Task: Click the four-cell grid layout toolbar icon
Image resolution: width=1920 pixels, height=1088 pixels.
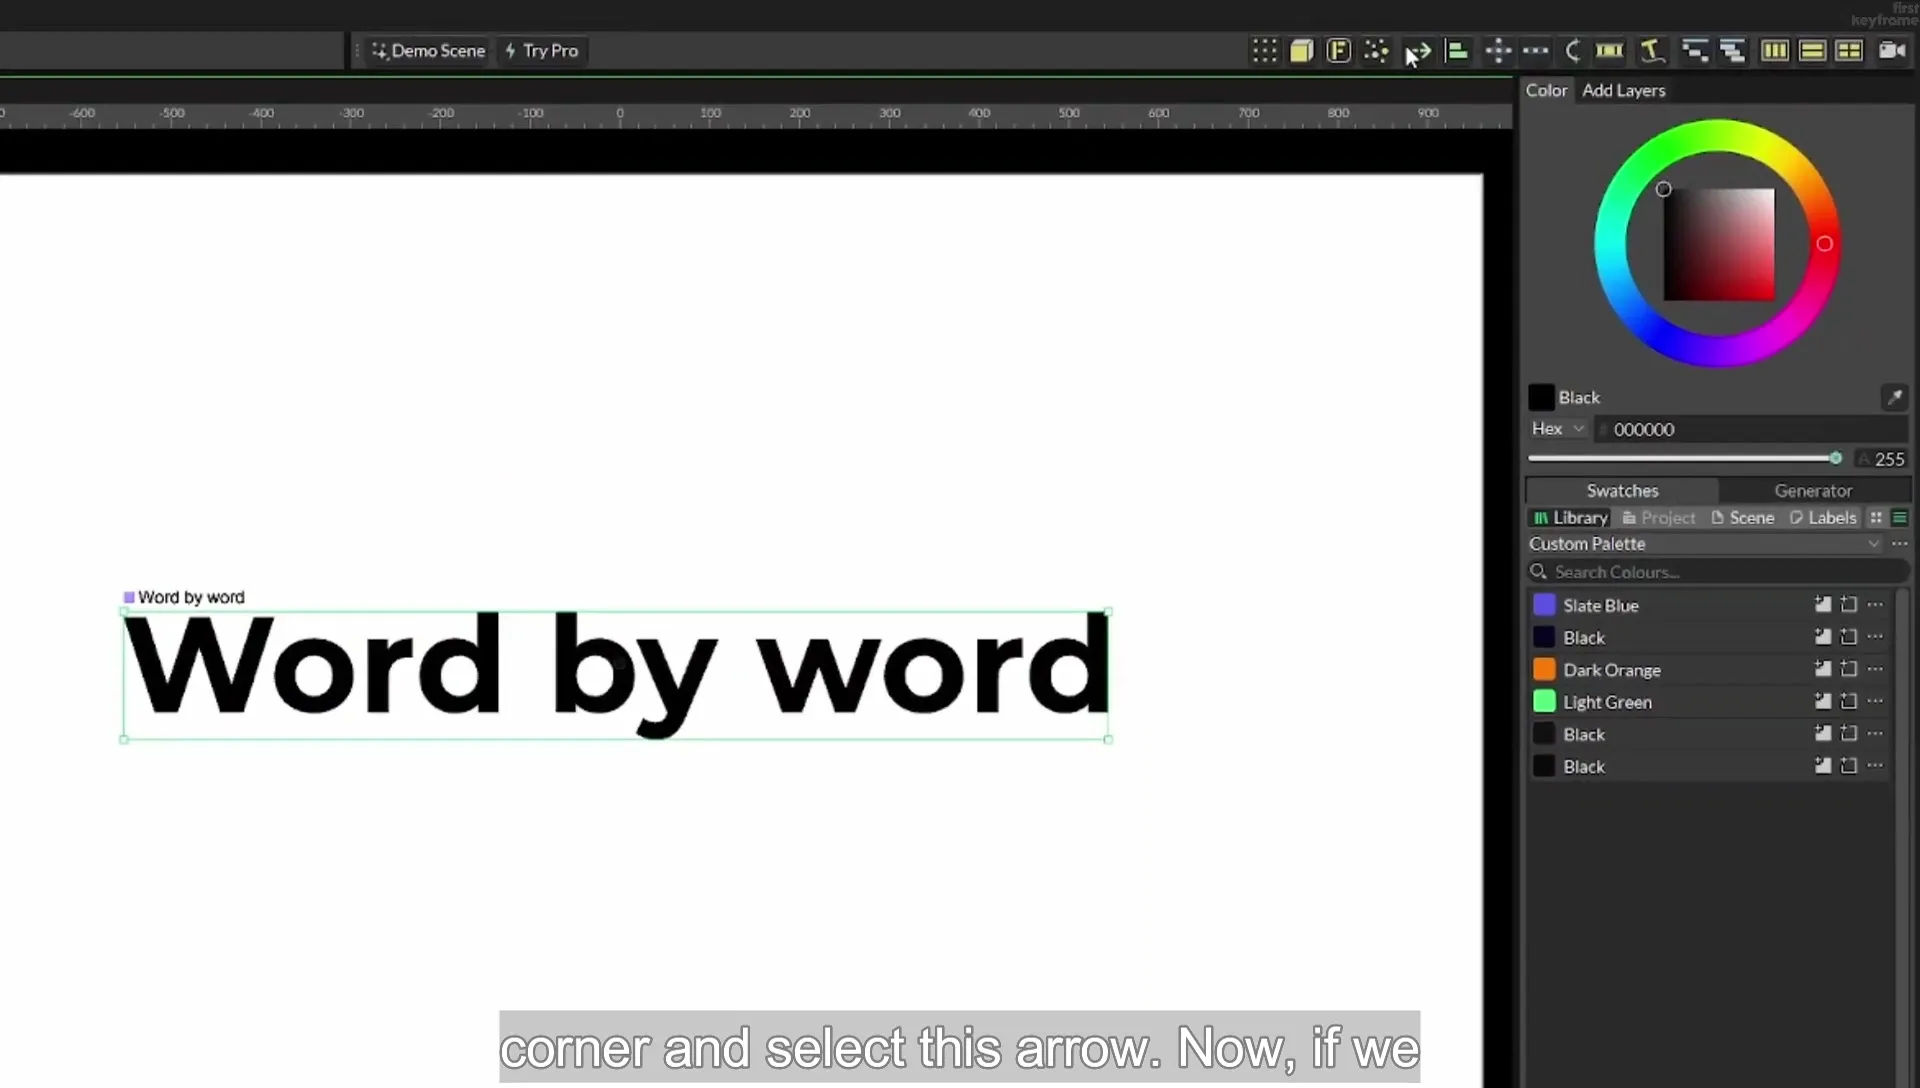Action: [1849, 51]
